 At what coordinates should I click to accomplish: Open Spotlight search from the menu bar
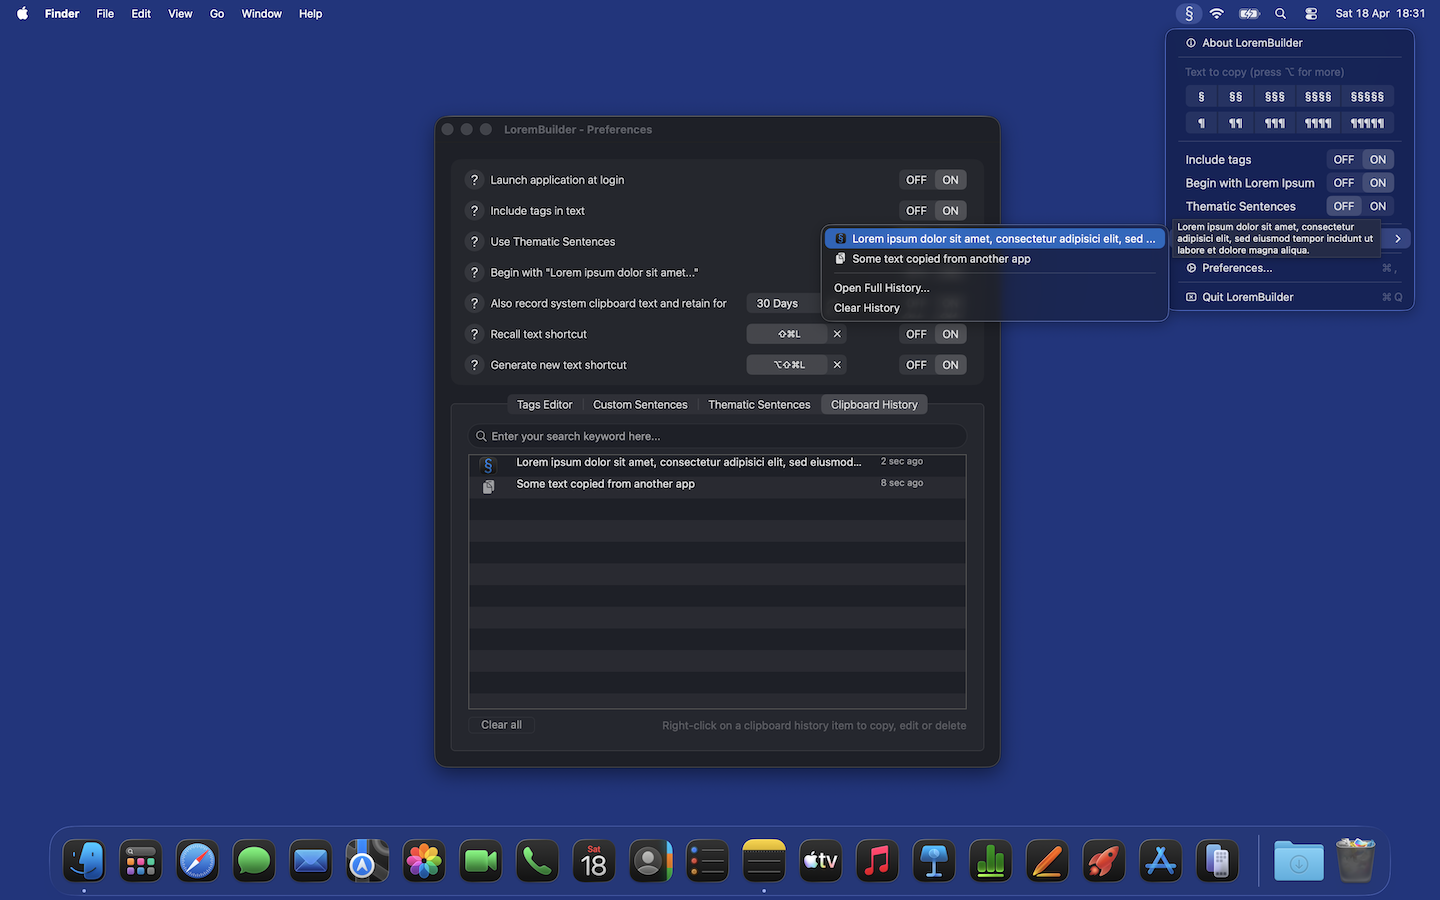pos(1280,13)
